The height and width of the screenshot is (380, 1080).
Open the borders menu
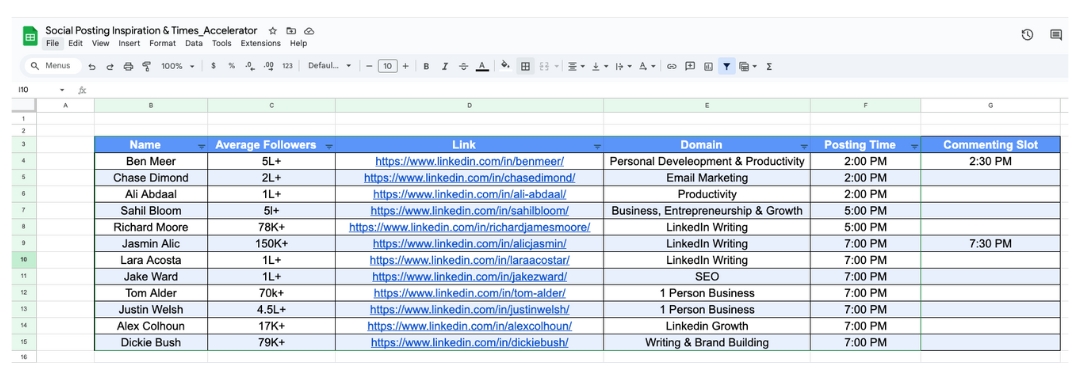[526, 66]
